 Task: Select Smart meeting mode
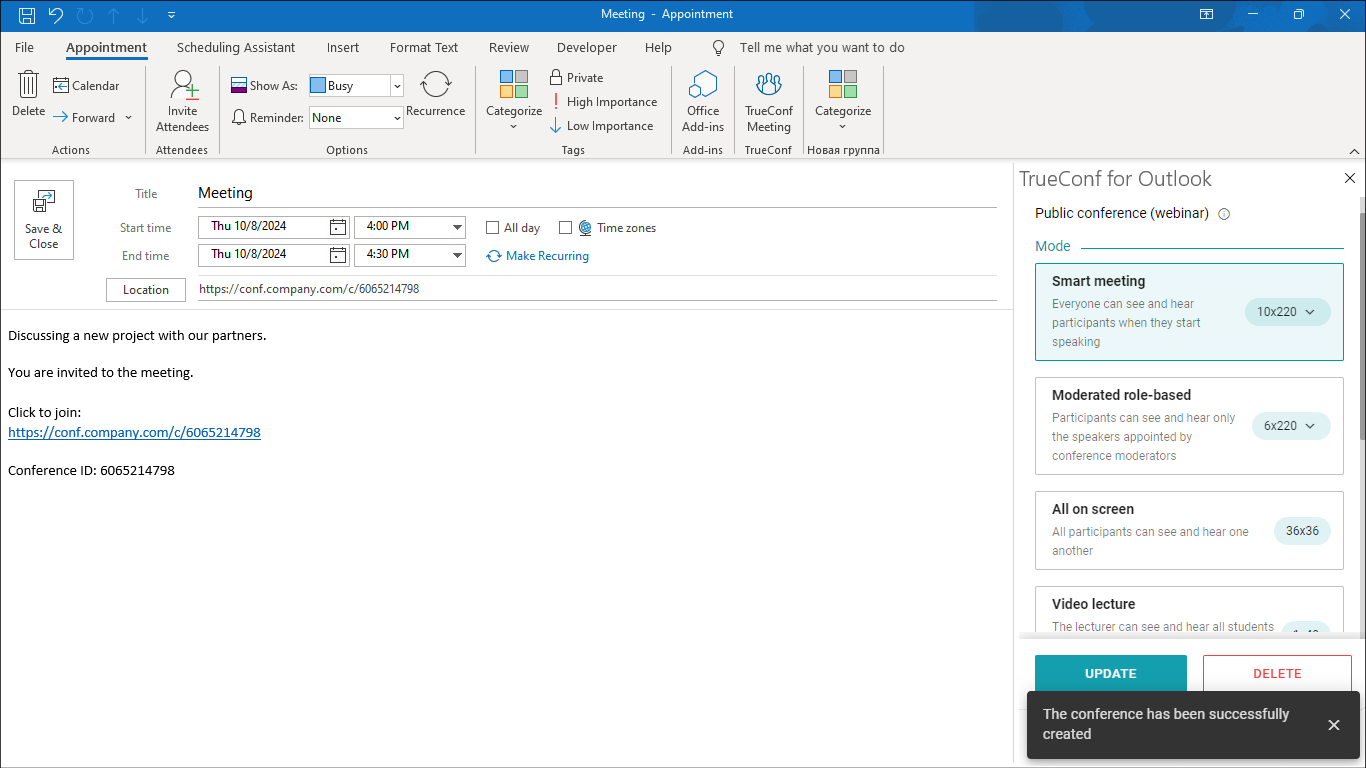click(1189, 312)
